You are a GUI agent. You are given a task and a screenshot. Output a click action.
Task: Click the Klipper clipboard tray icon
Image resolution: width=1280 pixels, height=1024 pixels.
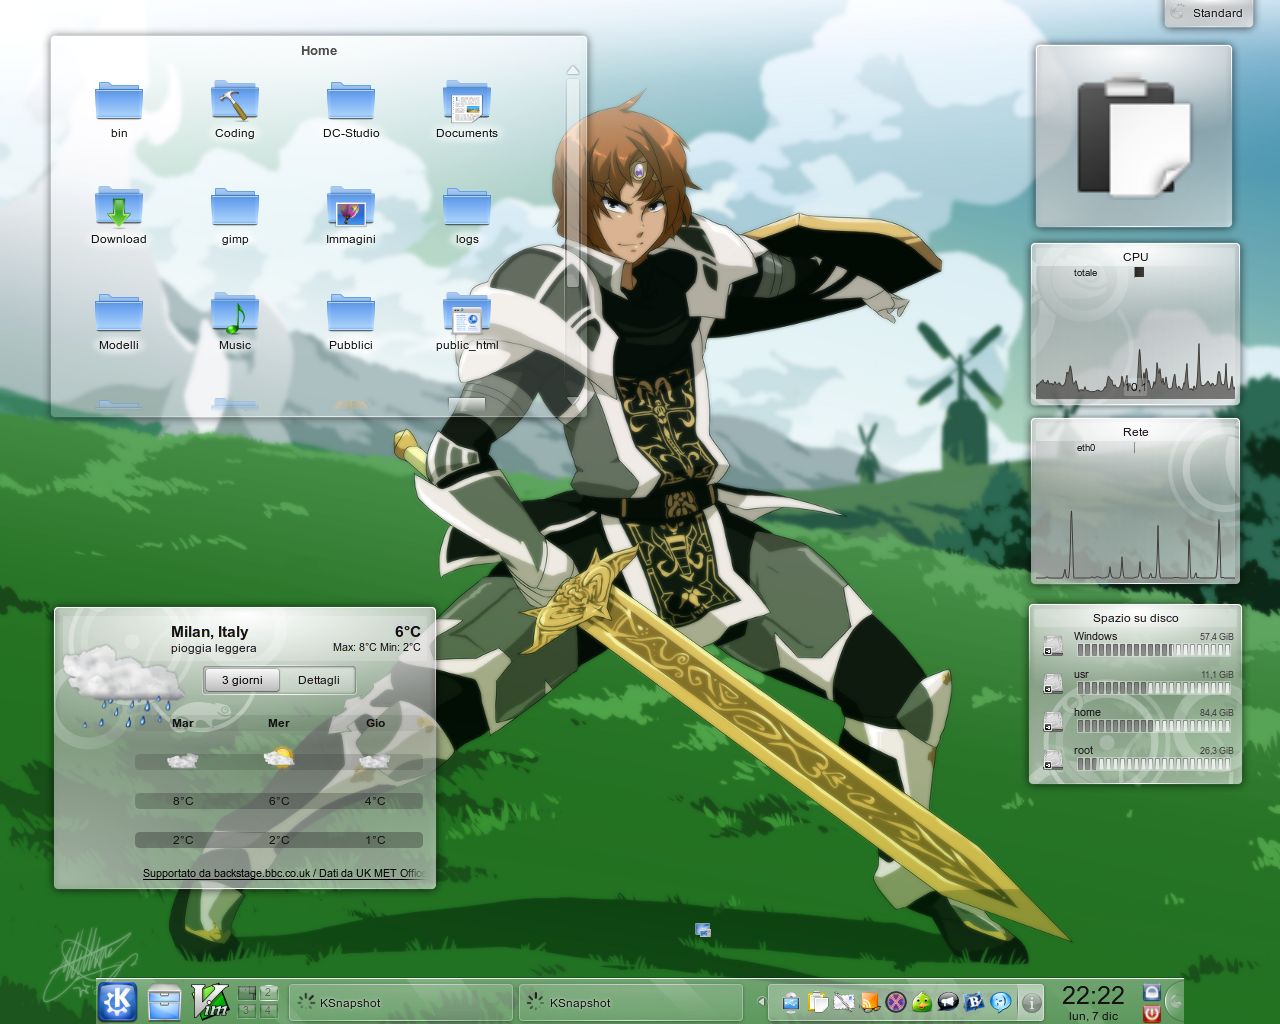pyautogui.click(x=818, y=1002)
